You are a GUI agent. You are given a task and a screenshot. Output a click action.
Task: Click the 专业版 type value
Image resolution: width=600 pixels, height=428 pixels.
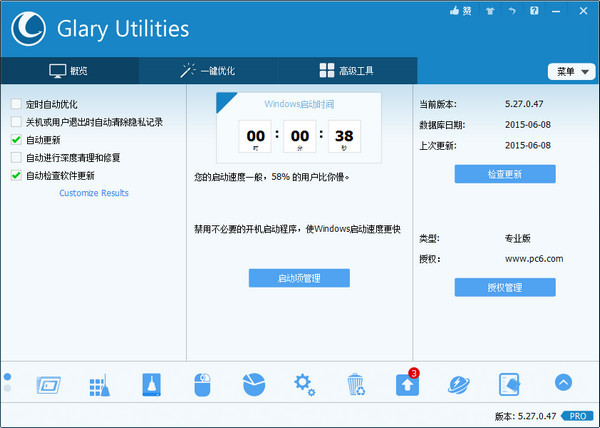pos(518,238)
